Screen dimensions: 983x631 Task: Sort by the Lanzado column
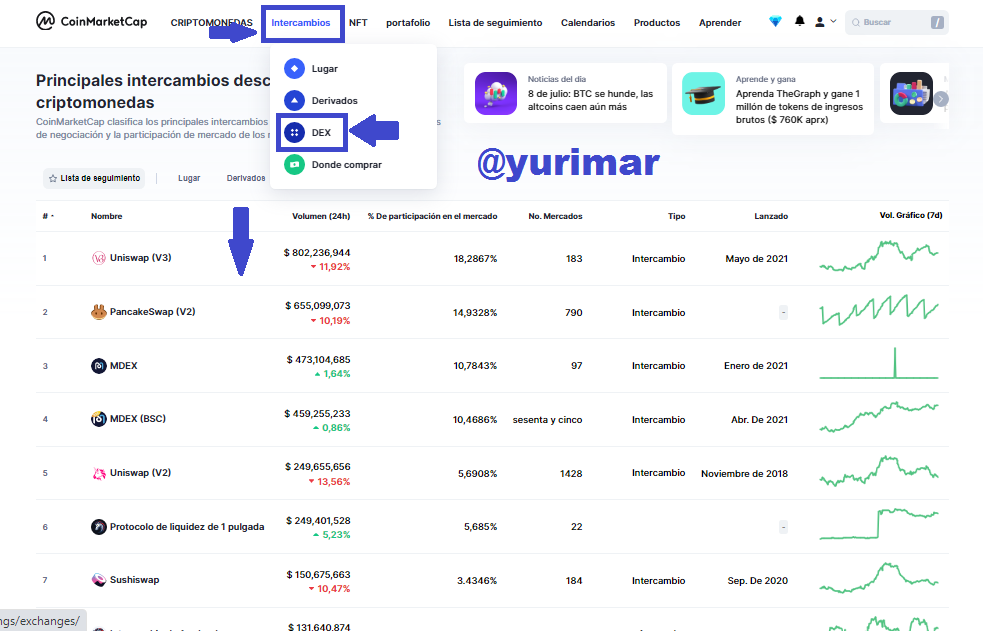[x=771, y=216]
